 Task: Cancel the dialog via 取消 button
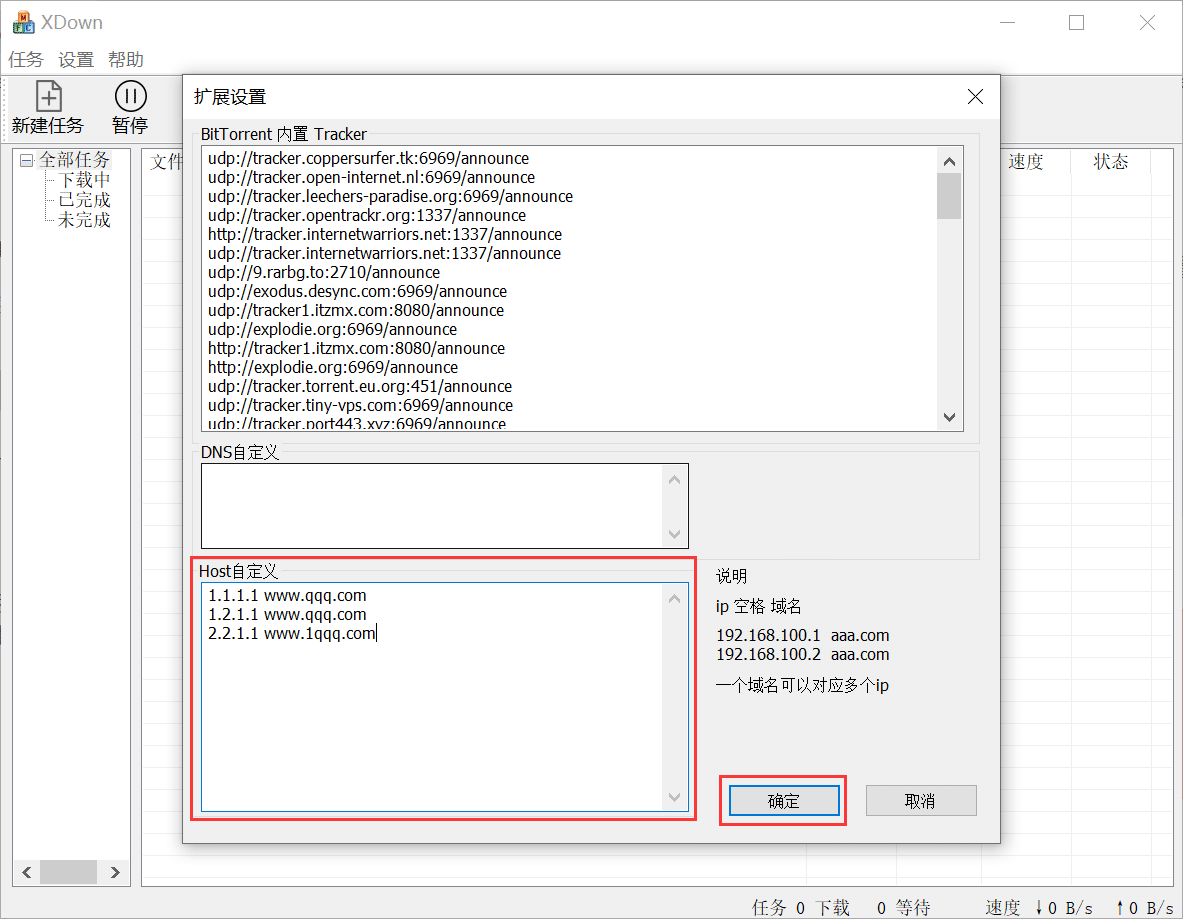click(920, 800)
